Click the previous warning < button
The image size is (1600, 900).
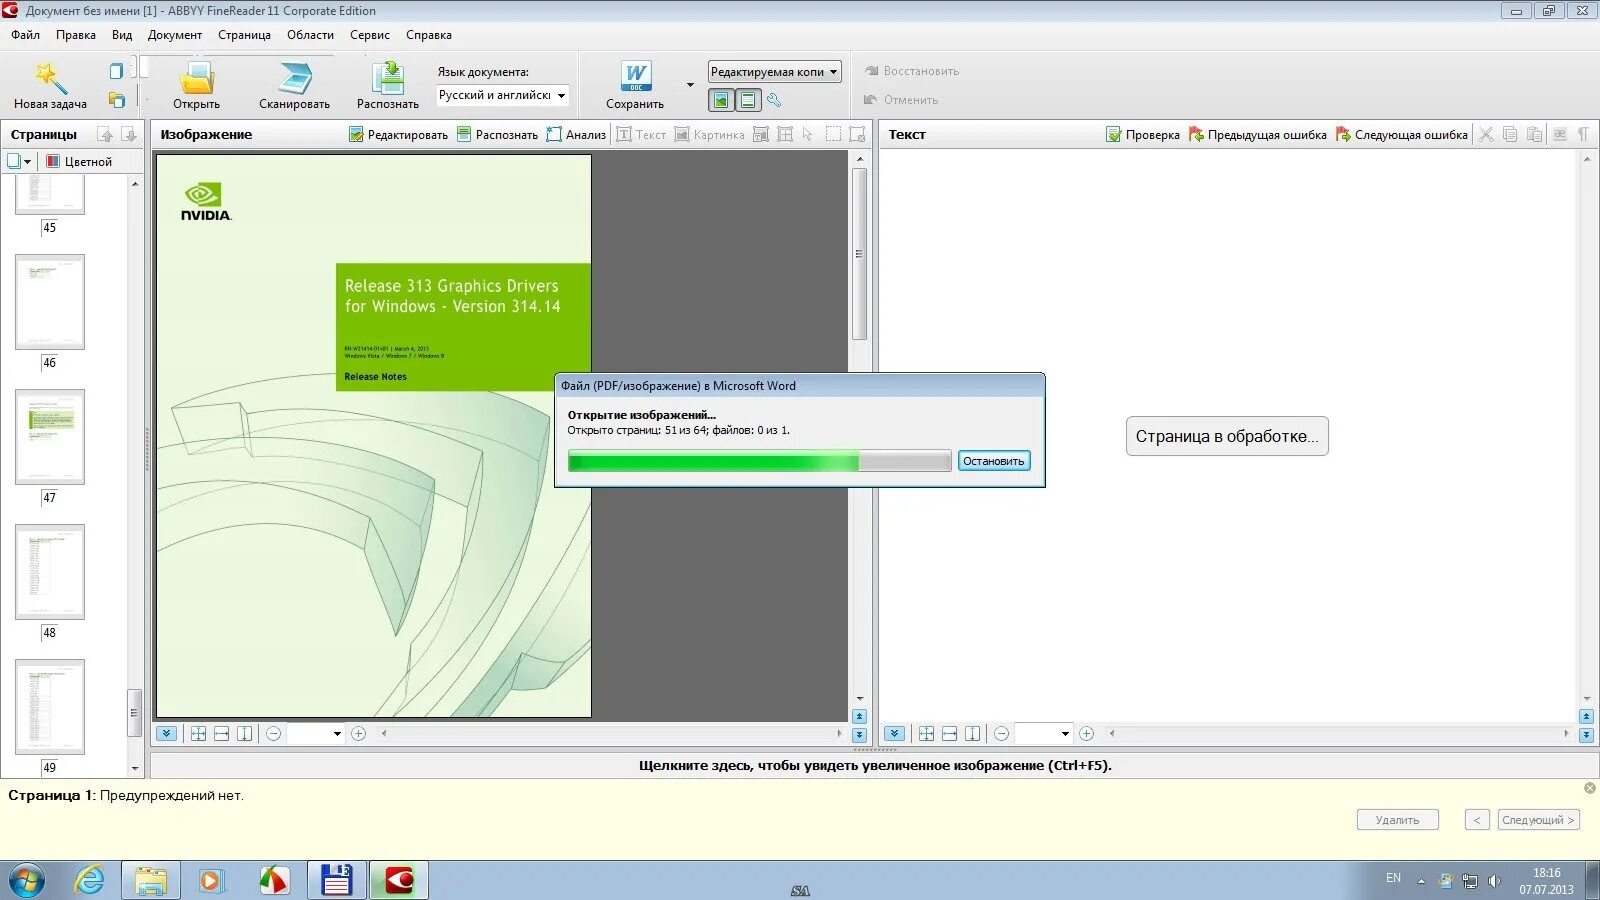click(x=1477, y=820)
